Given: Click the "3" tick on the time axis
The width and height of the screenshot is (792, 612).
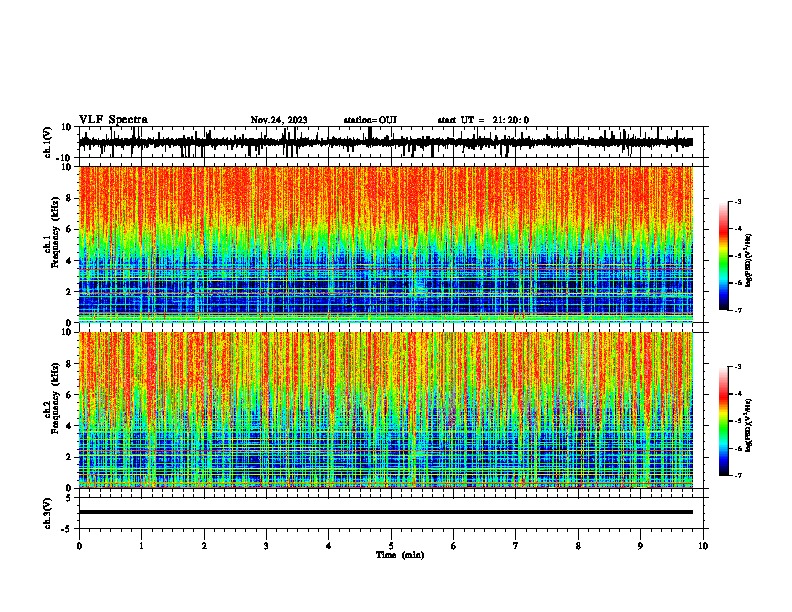Looking at the screenshot, I should [266, 546].
